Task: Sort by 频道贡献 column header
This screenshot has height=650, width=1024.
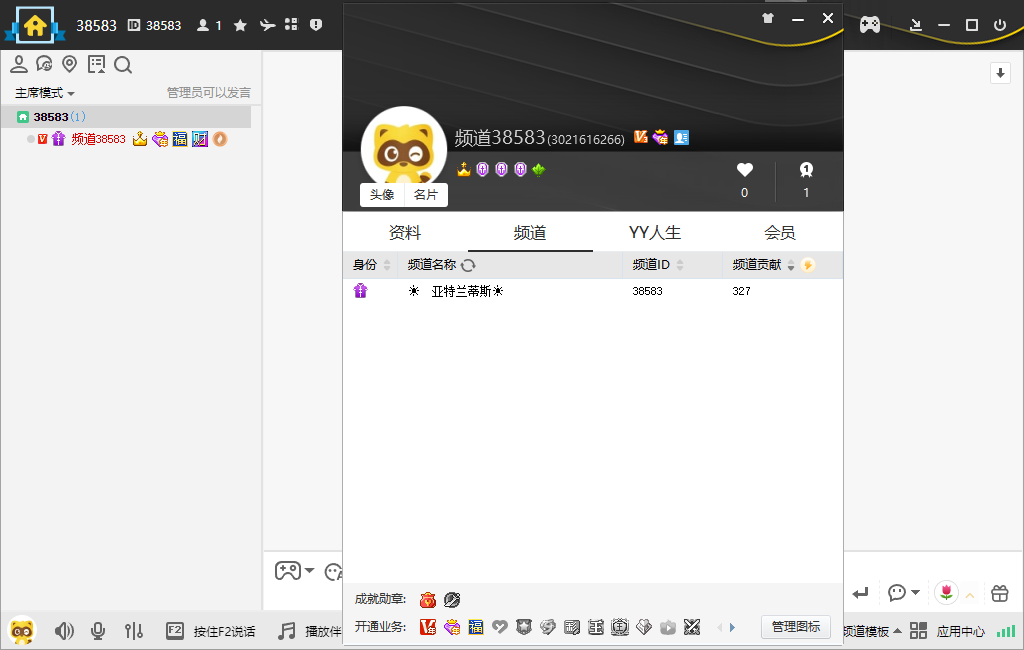Action: point(763,265)
